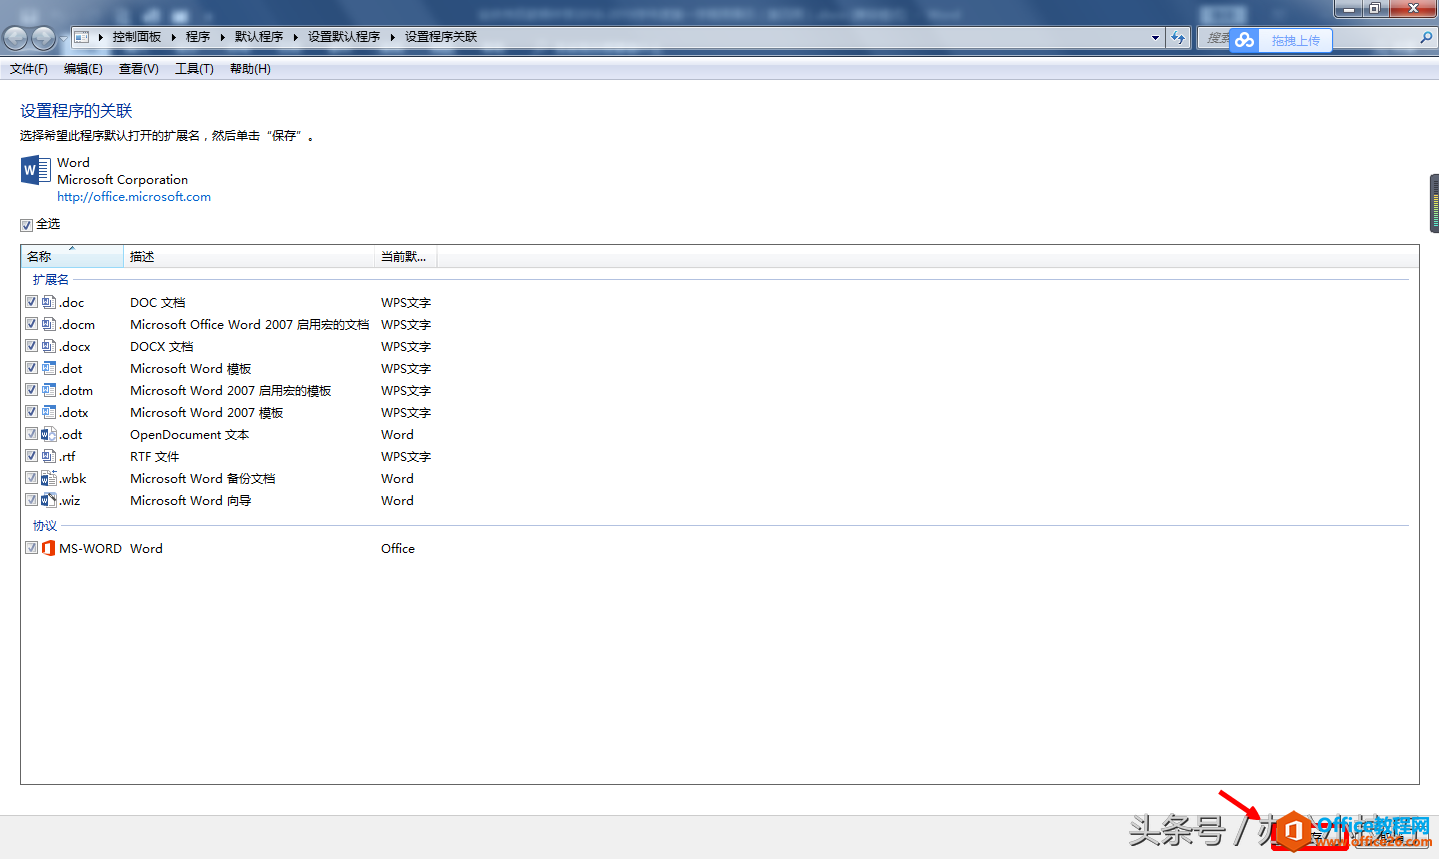Click the search magnifier icon
This screenshot has width=1439, height=859.
coord(1426,38)
